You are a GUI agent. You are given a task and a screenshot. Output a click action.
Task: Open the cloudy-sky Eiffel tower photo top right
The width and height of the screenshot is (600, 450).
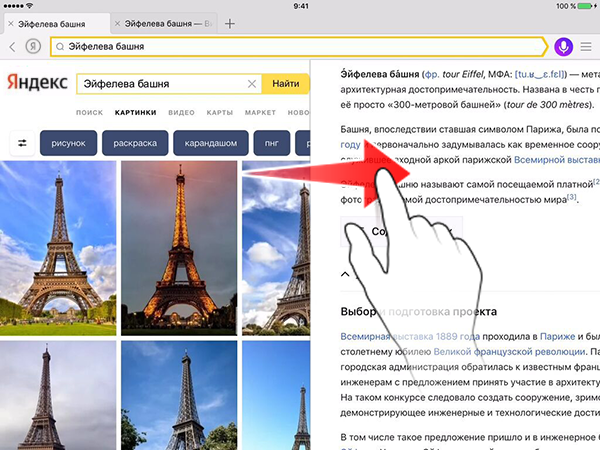276,248
